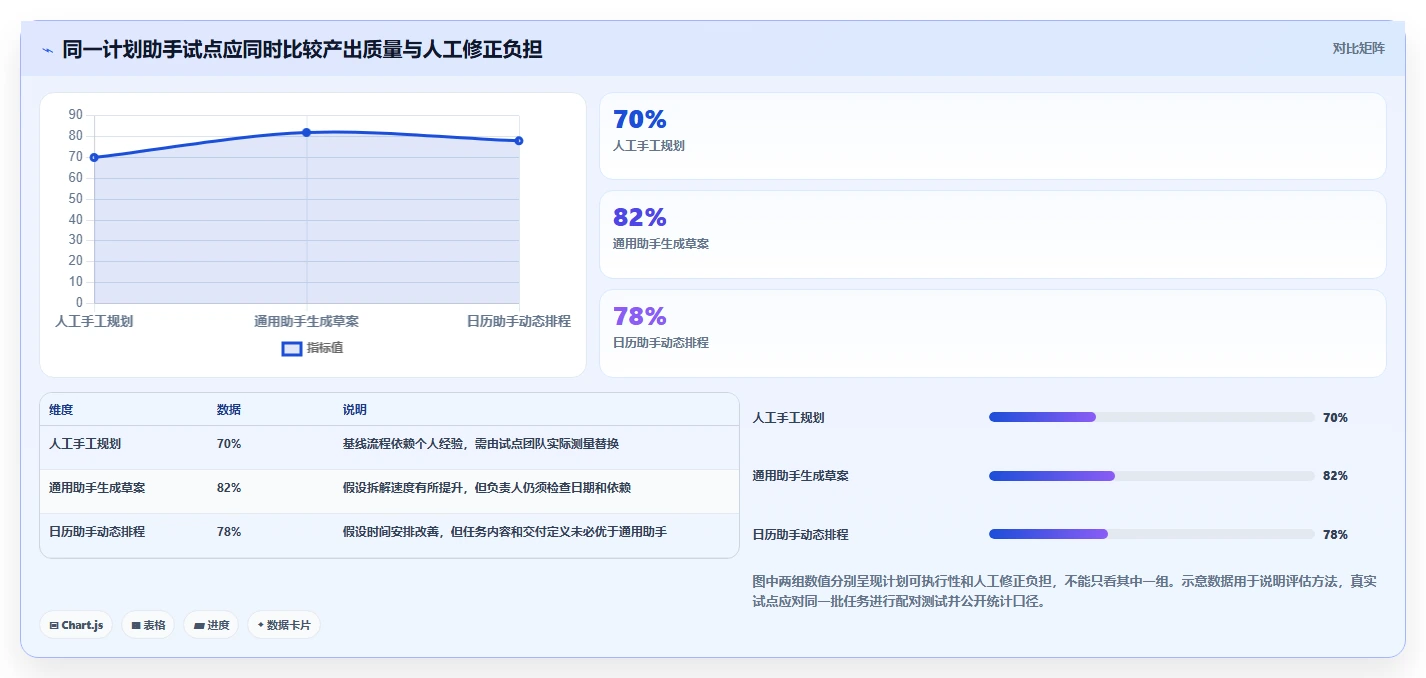Click 日历助手动态排程 label in data card
This screenshot has width=1426, height=678.
pyautogui.click(x=661, y=342)
